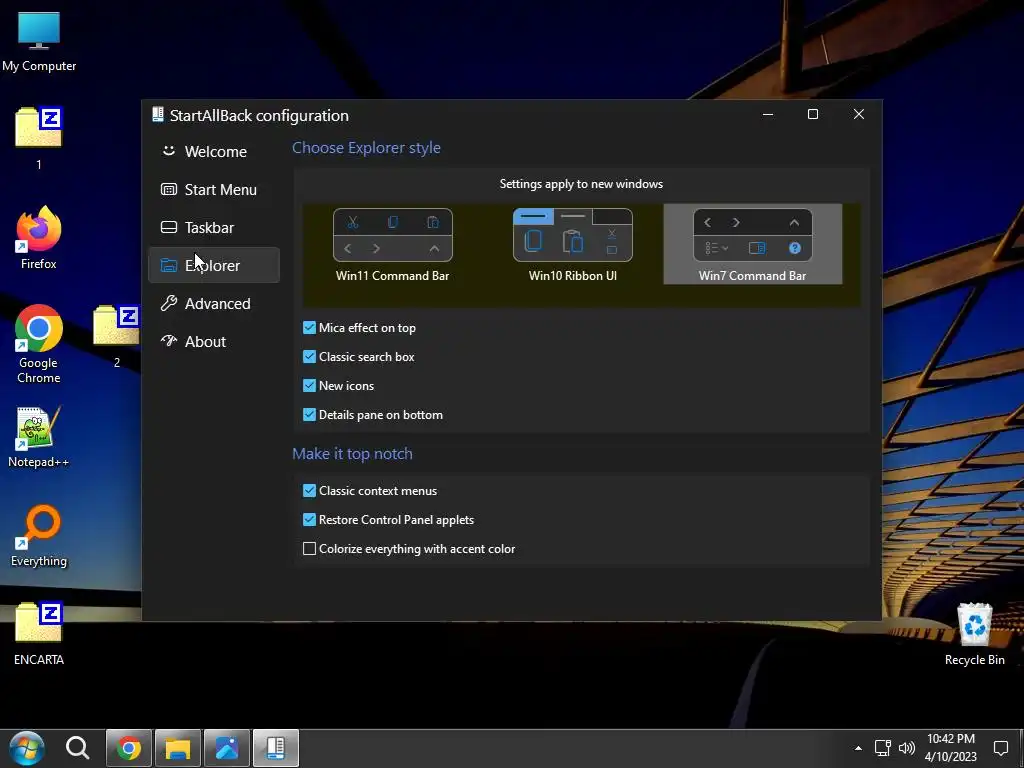The height and width of the screenshot is (768, 1024).
Task: Open Chrome from the taskbar
Action: 129,748
